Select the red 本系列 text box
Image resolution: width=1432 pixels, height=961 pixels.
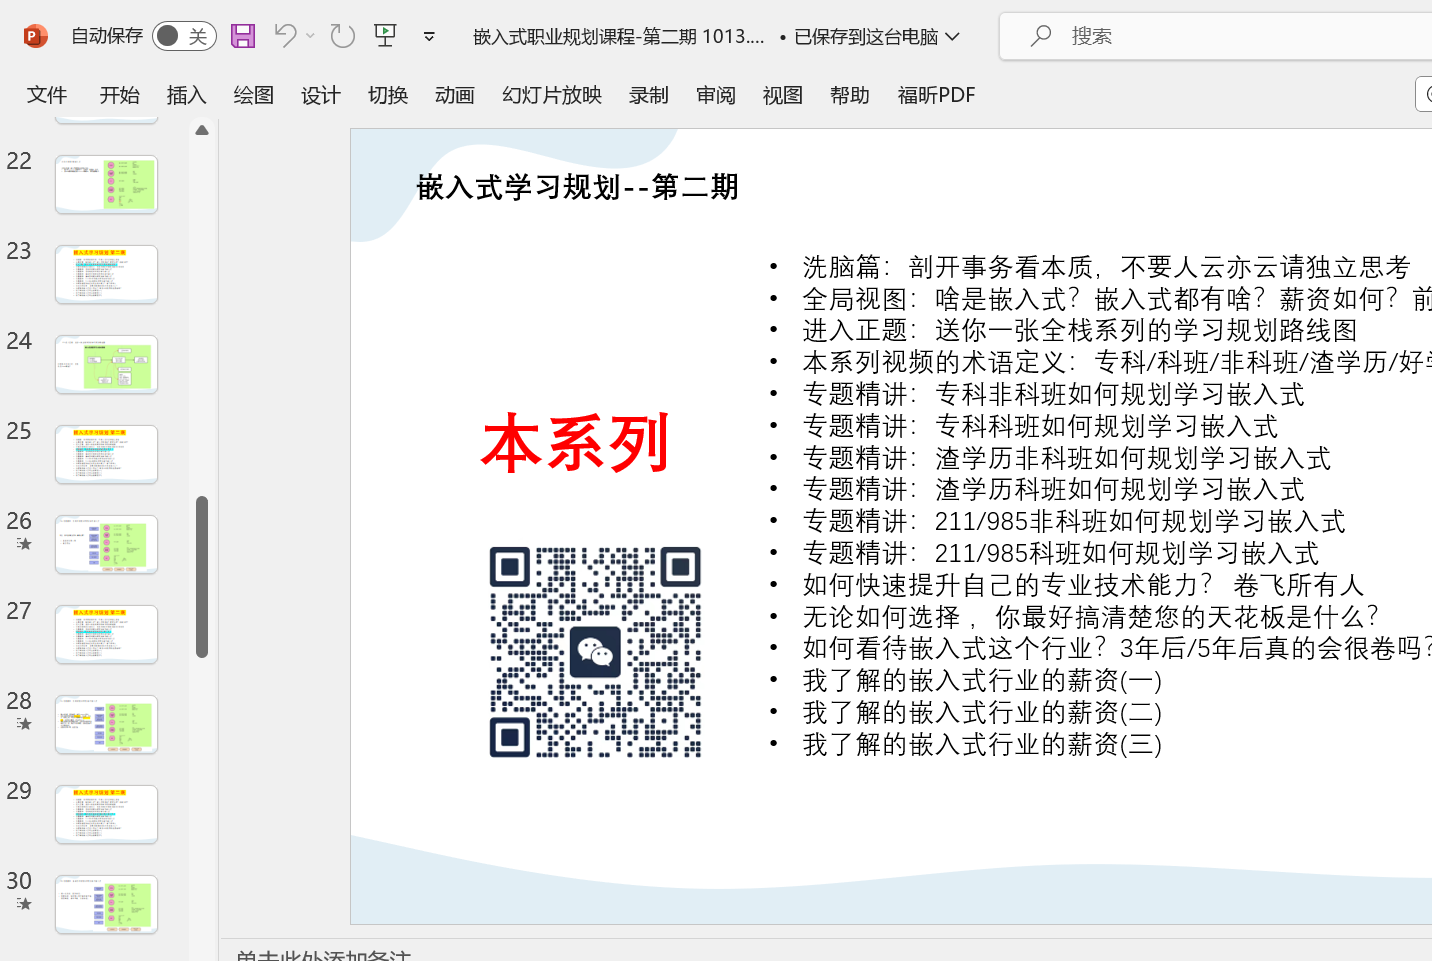pos(575,443)
